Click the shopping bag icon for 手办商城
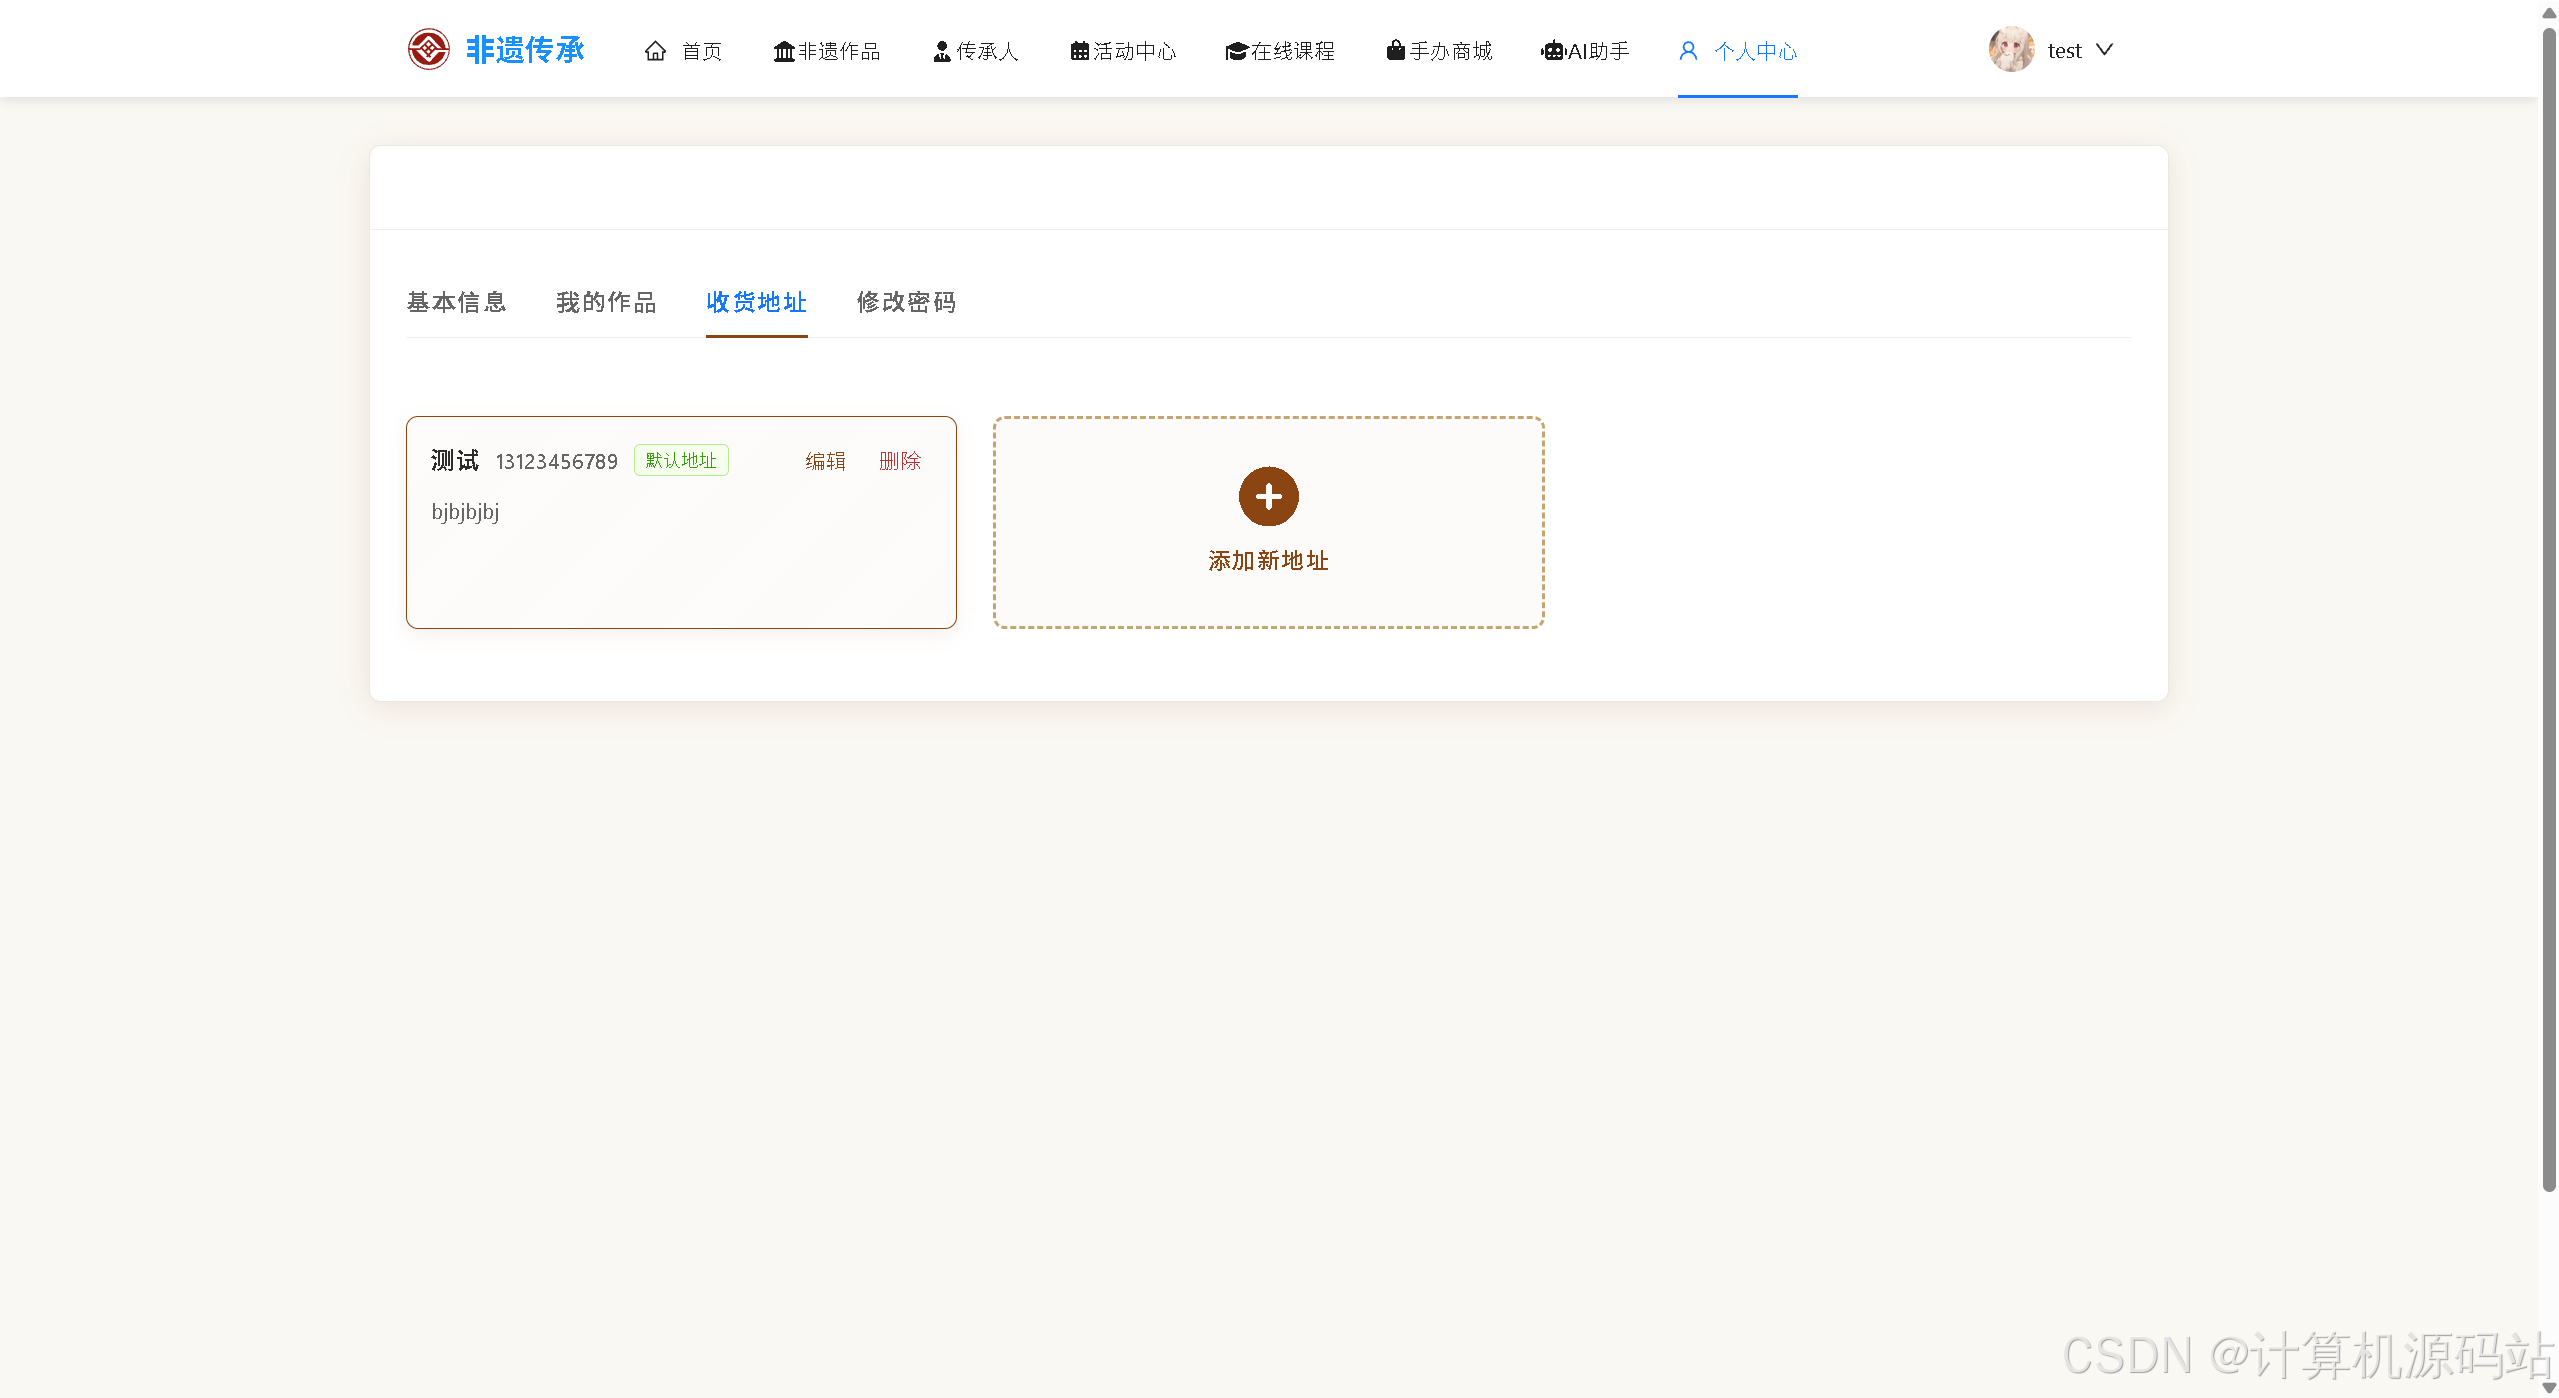The height and width of the screenshot is (1398, 2559). (x=1395, y=50)
